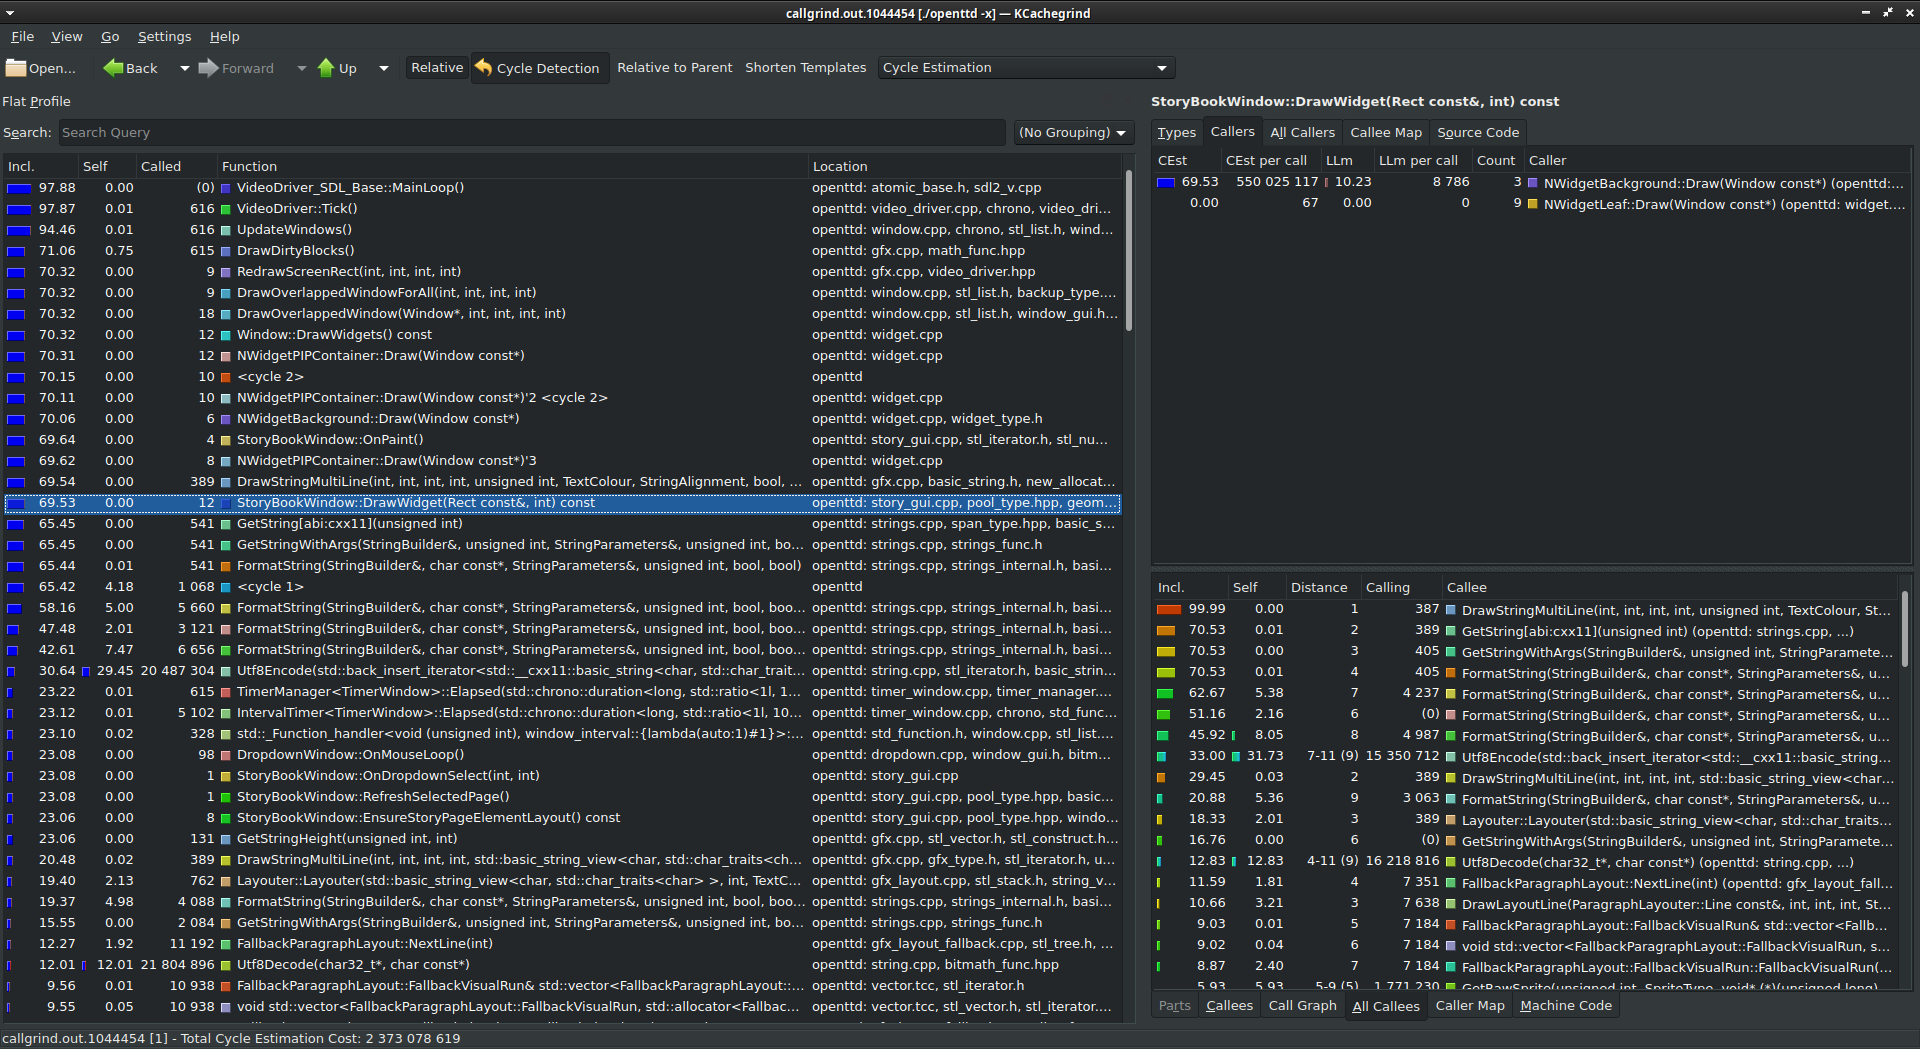Click the window menu icon in title bar
This screenshot has width=1920, height=1049.
(10, 13)
